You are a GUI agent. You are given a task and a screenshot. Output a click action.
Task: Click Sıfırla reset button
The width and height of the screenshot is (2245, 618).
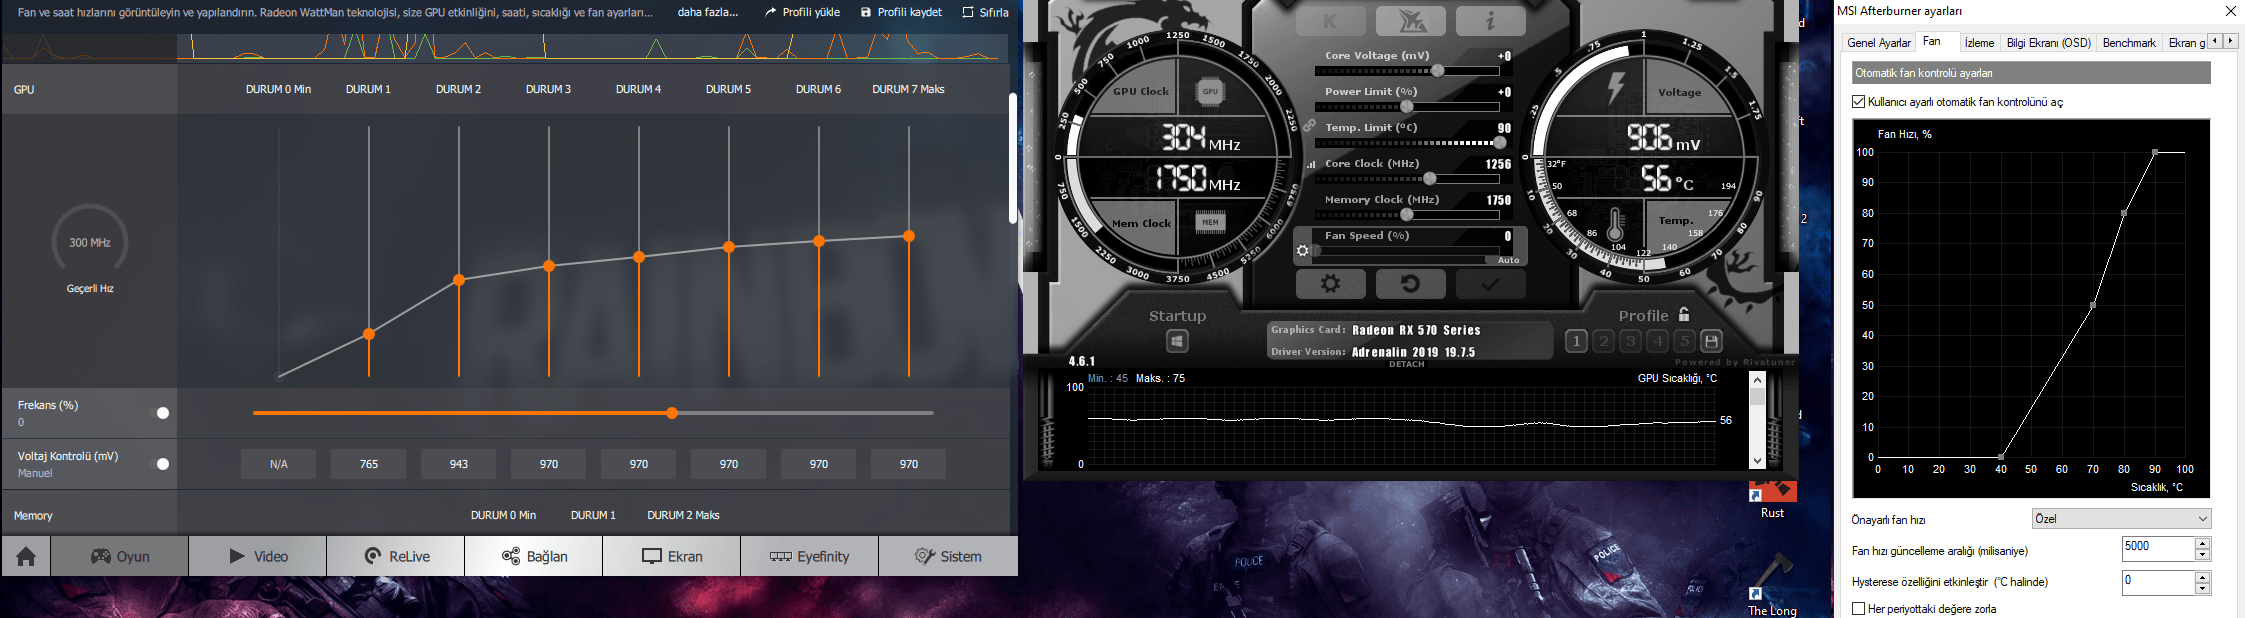click(x=985, y=12)
